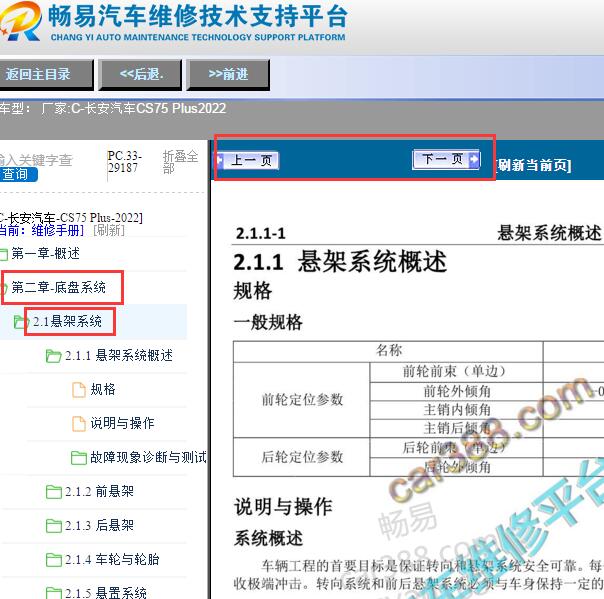
Task: Return to main directory with 返回主目录
Action: click(46, 74)
